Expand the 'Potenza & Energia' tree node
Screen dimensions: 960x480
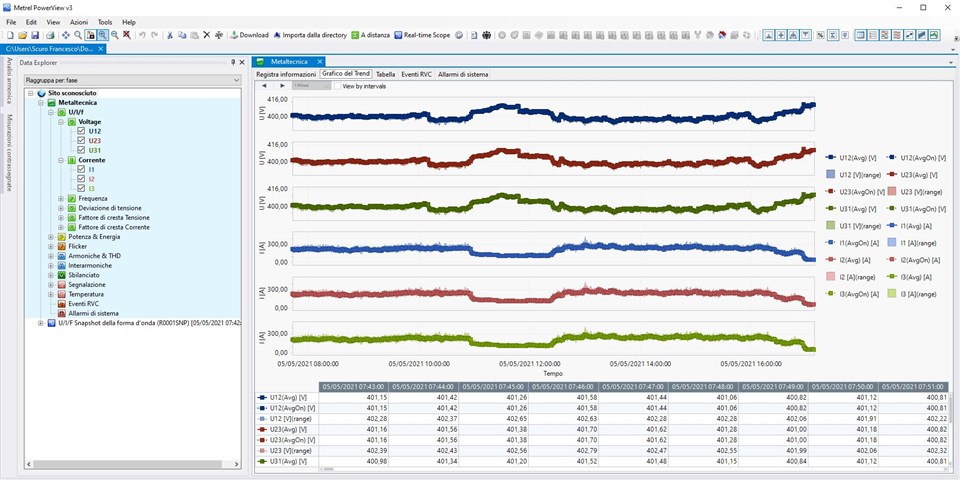click(50, 237)
